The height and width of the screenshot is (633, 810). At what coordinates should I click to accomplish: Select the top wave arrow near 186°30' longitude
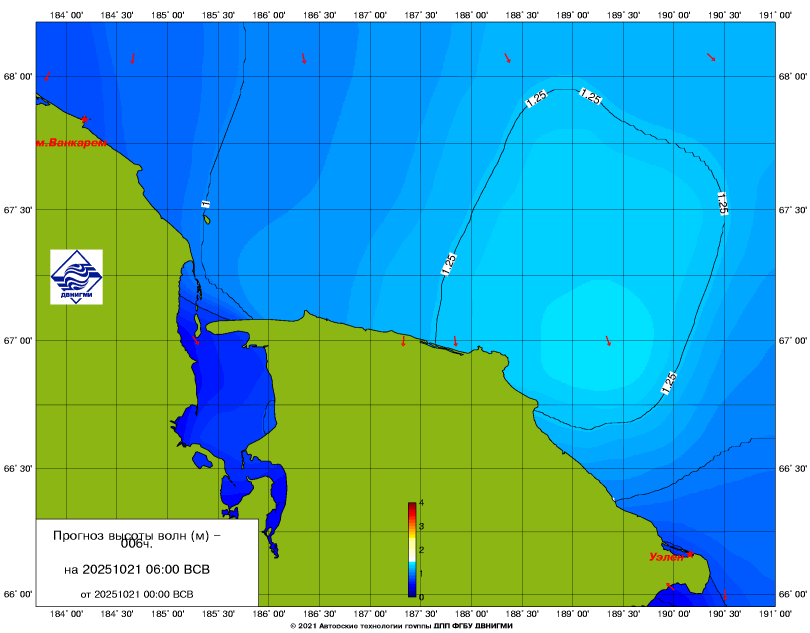click(304, 59)
